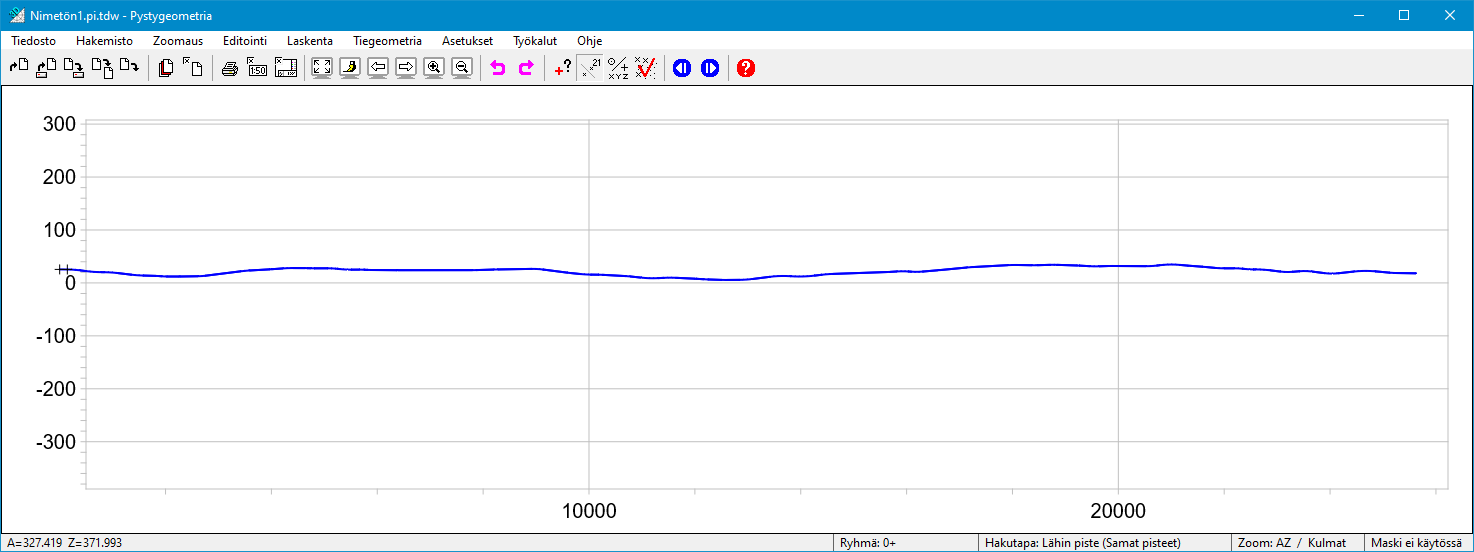Image resolution: width=1474 pixels, height=552 pixels.
Task: Click the red checkmark points icon
Action: pyautogui.click(x=646, y=68)
